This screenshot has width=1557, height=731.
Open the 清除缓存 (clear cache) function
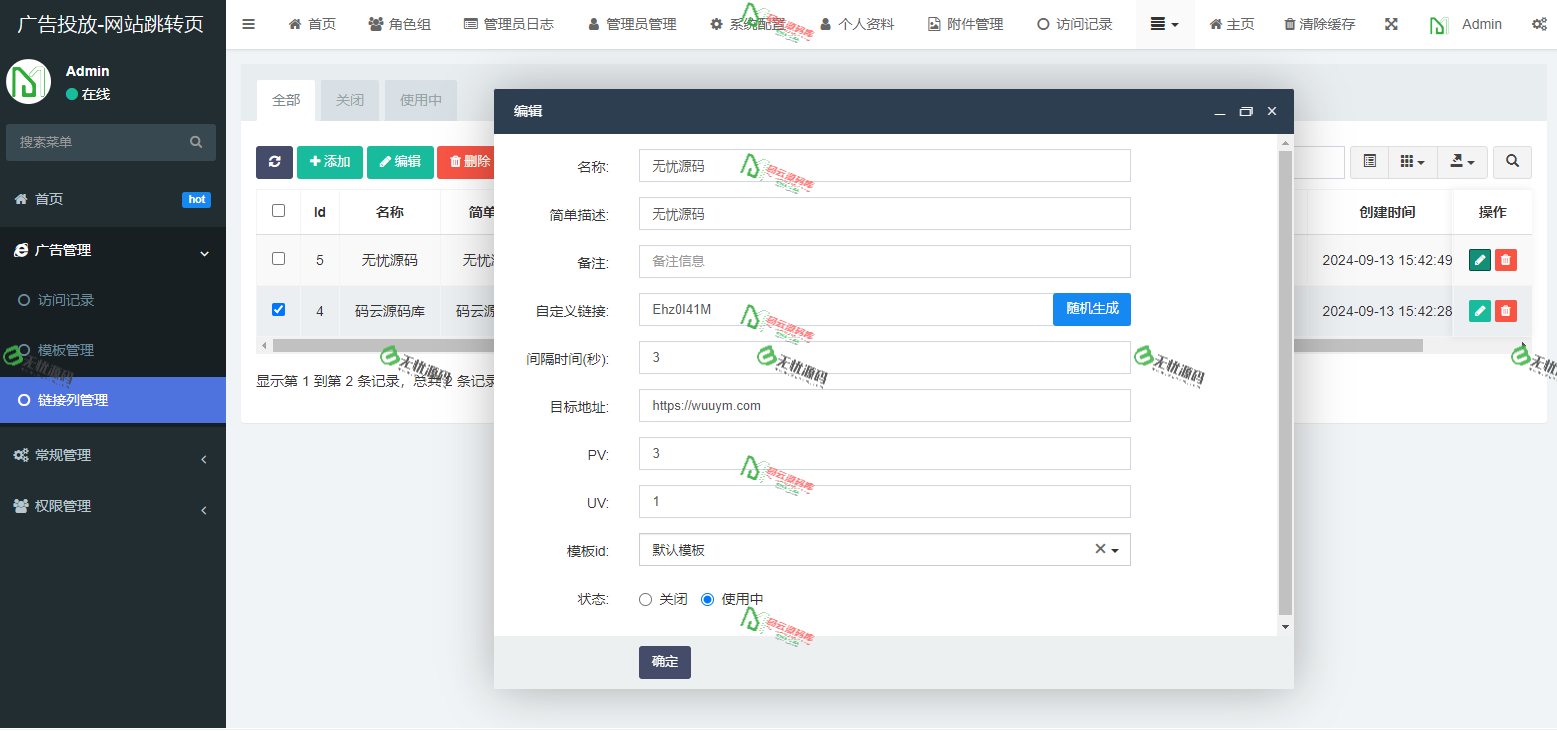pos(1318,23)
